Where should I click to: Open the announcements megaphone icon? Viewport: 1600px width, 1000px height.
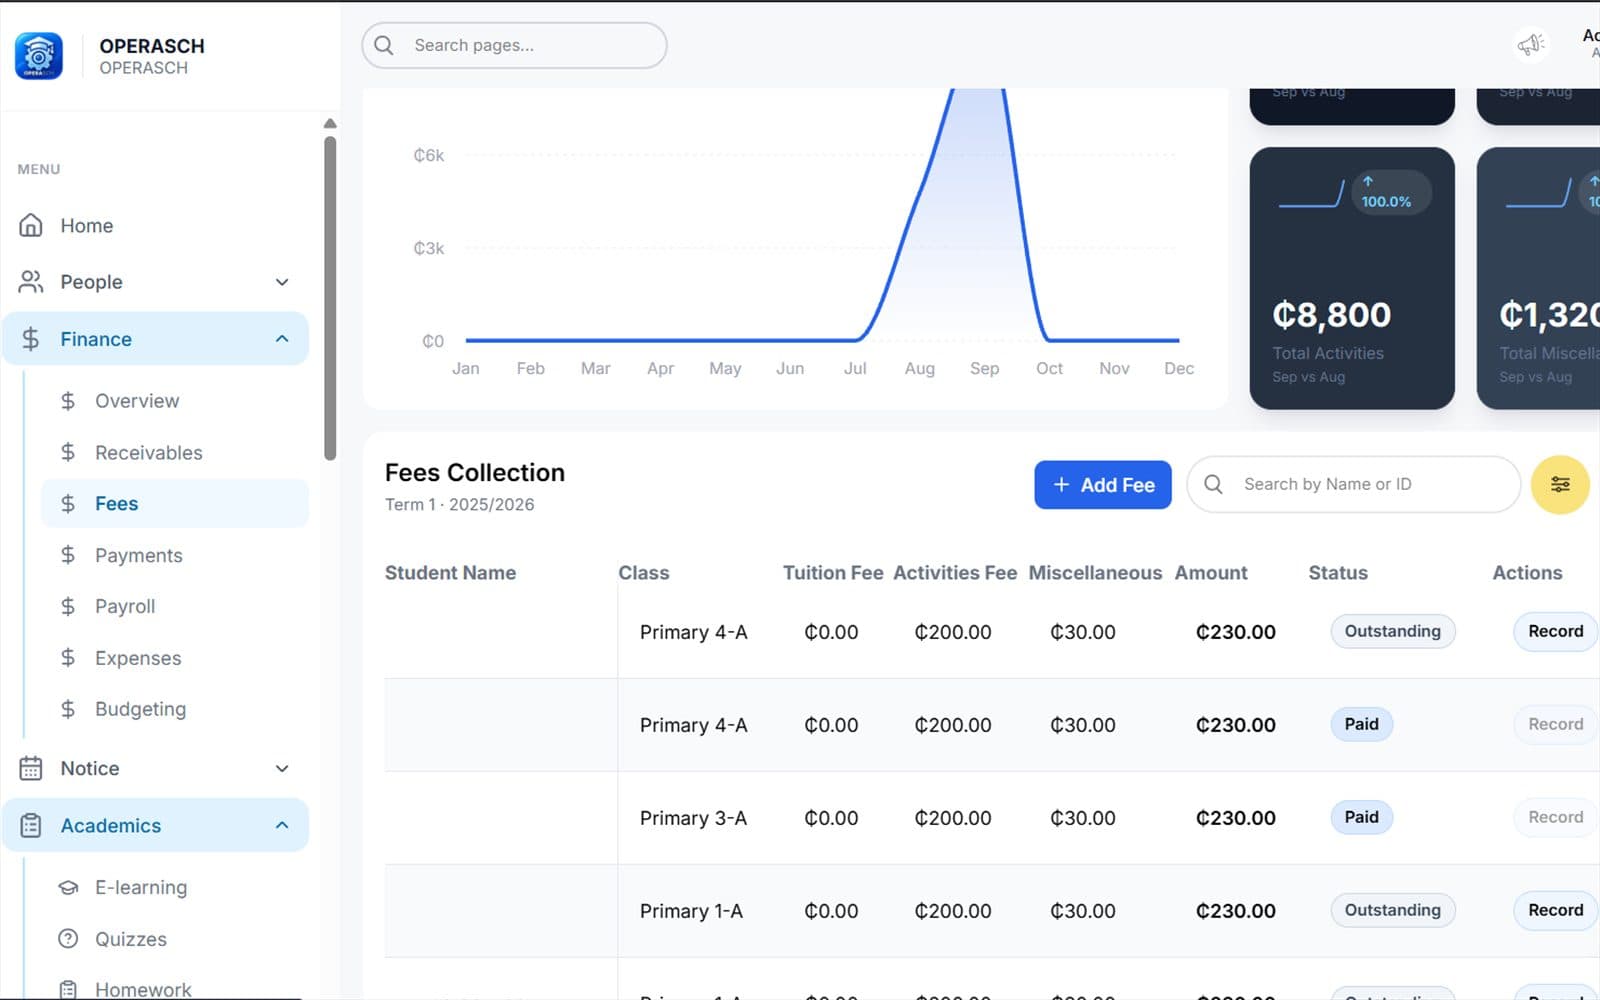[1530, 44]
